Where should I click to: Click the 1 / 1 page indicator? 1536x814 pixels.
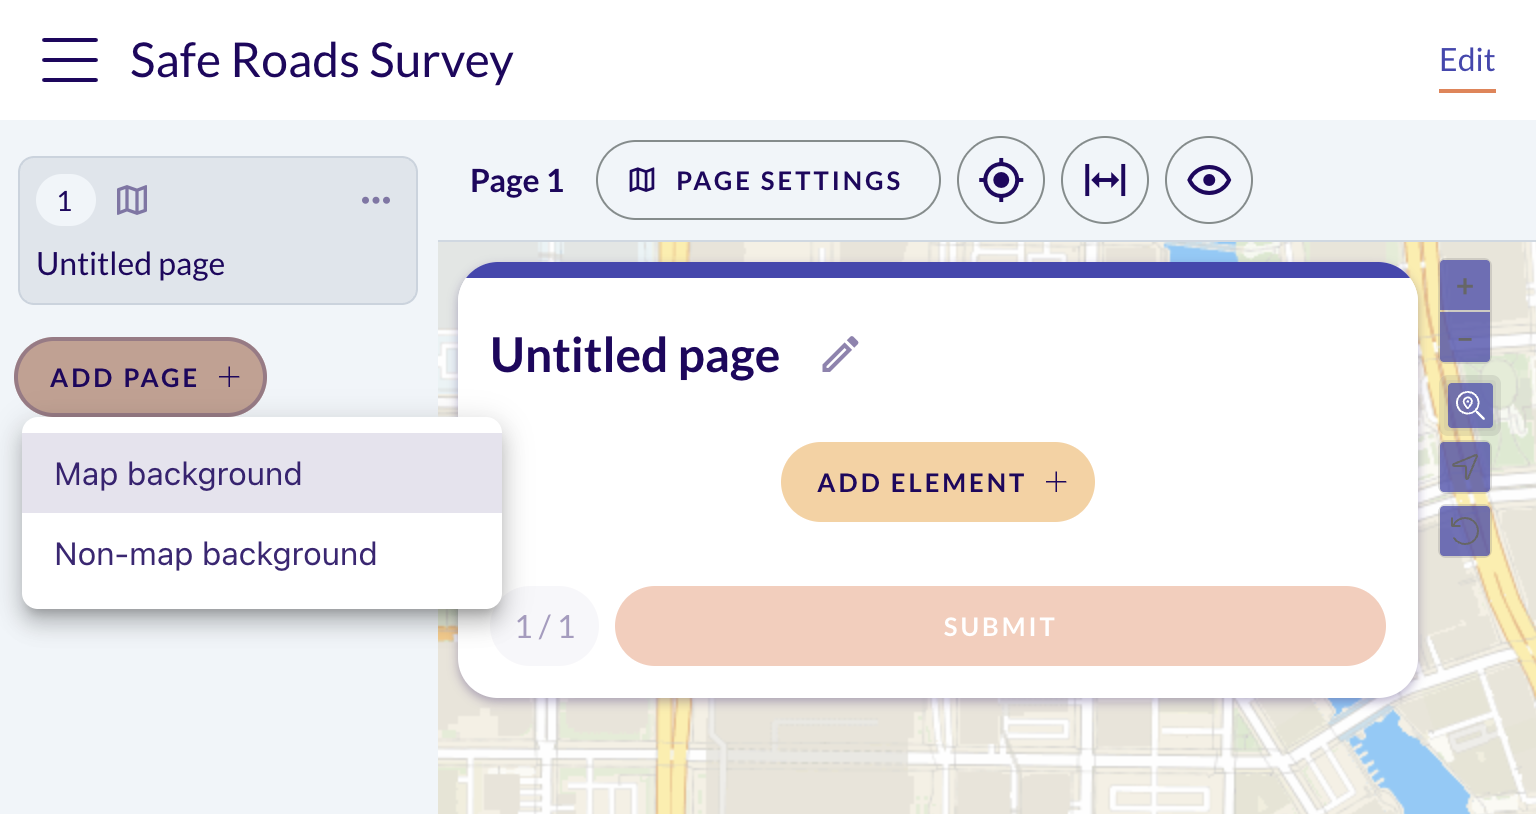pos(545,626)
